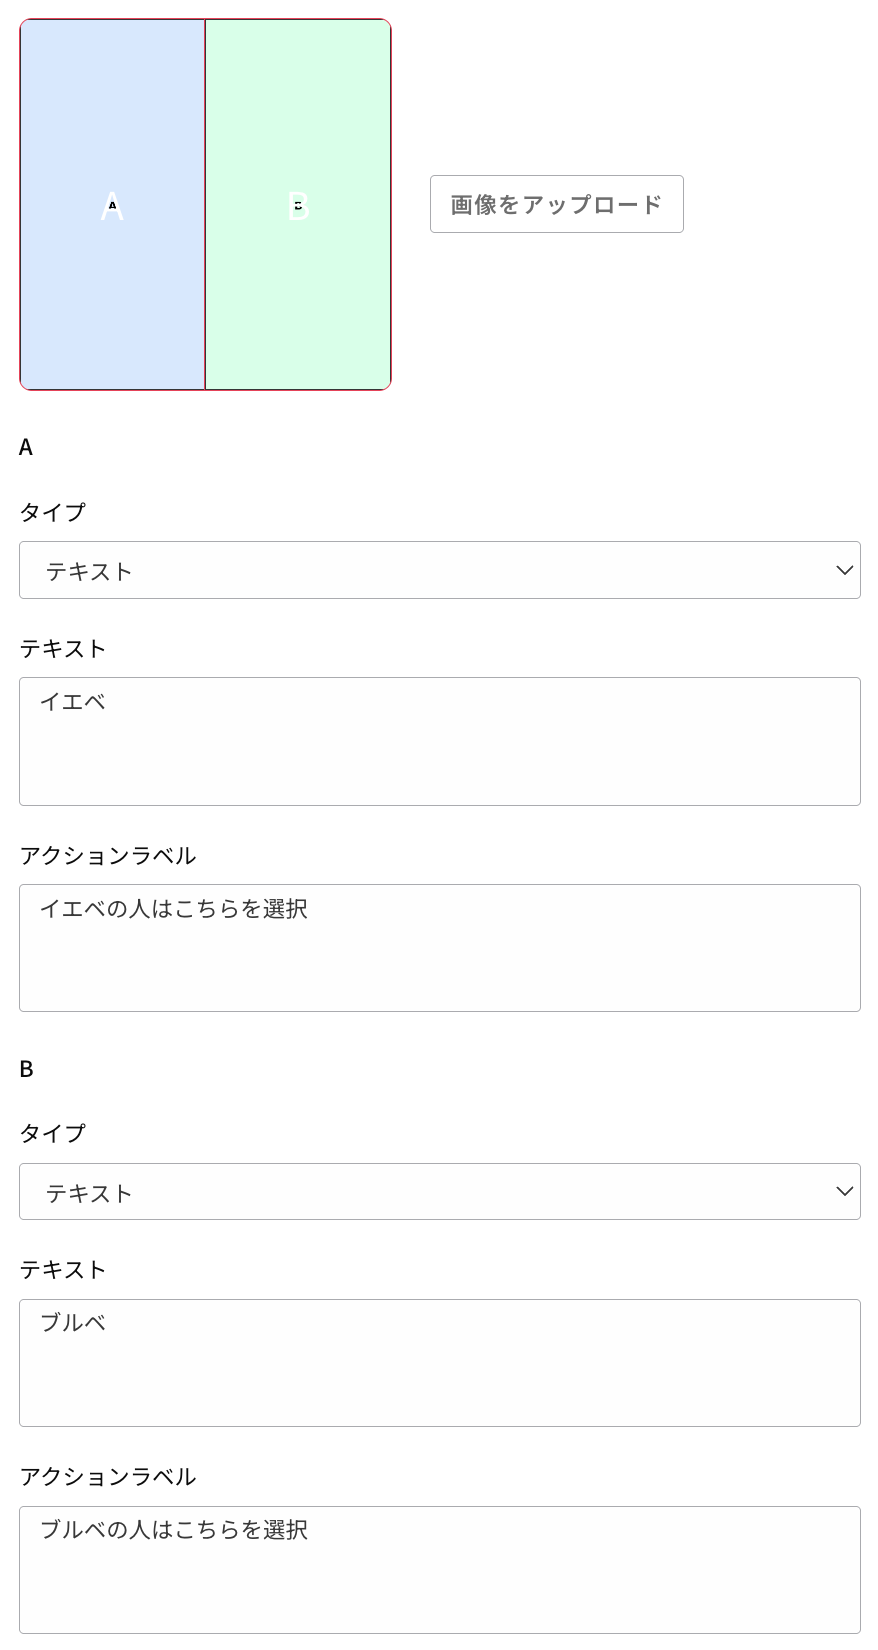Open the タイプ dropdown under section A

(x=440, y=570)
